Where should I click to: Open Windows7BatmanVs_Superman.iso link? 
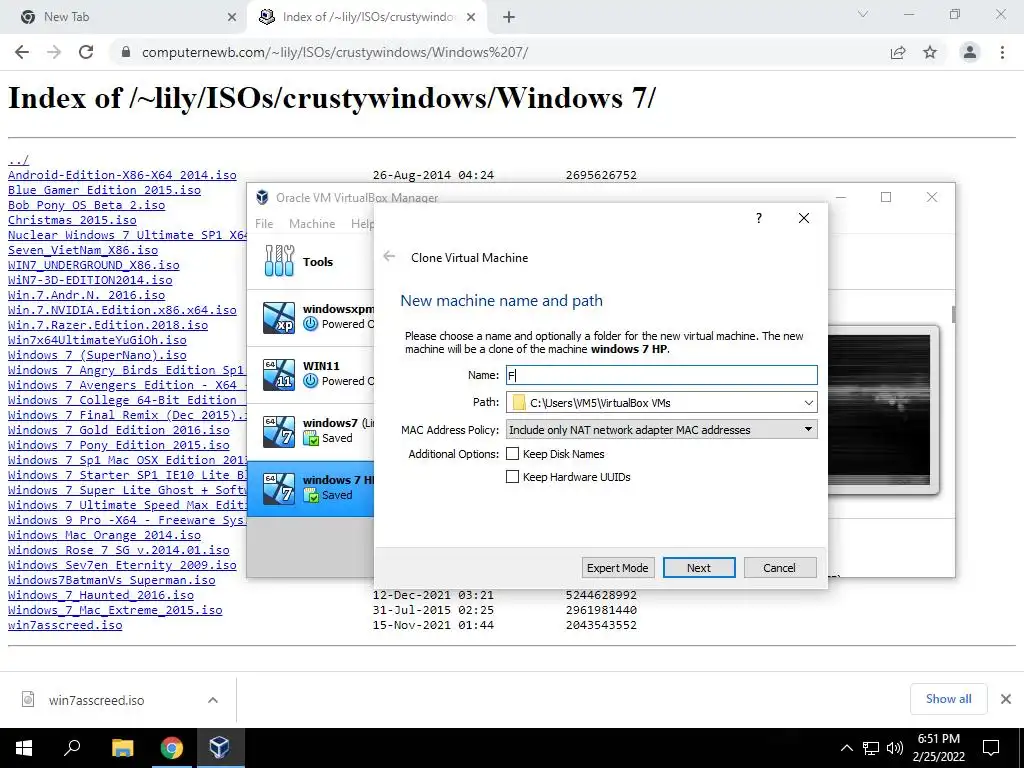click(x=112, y=580)
